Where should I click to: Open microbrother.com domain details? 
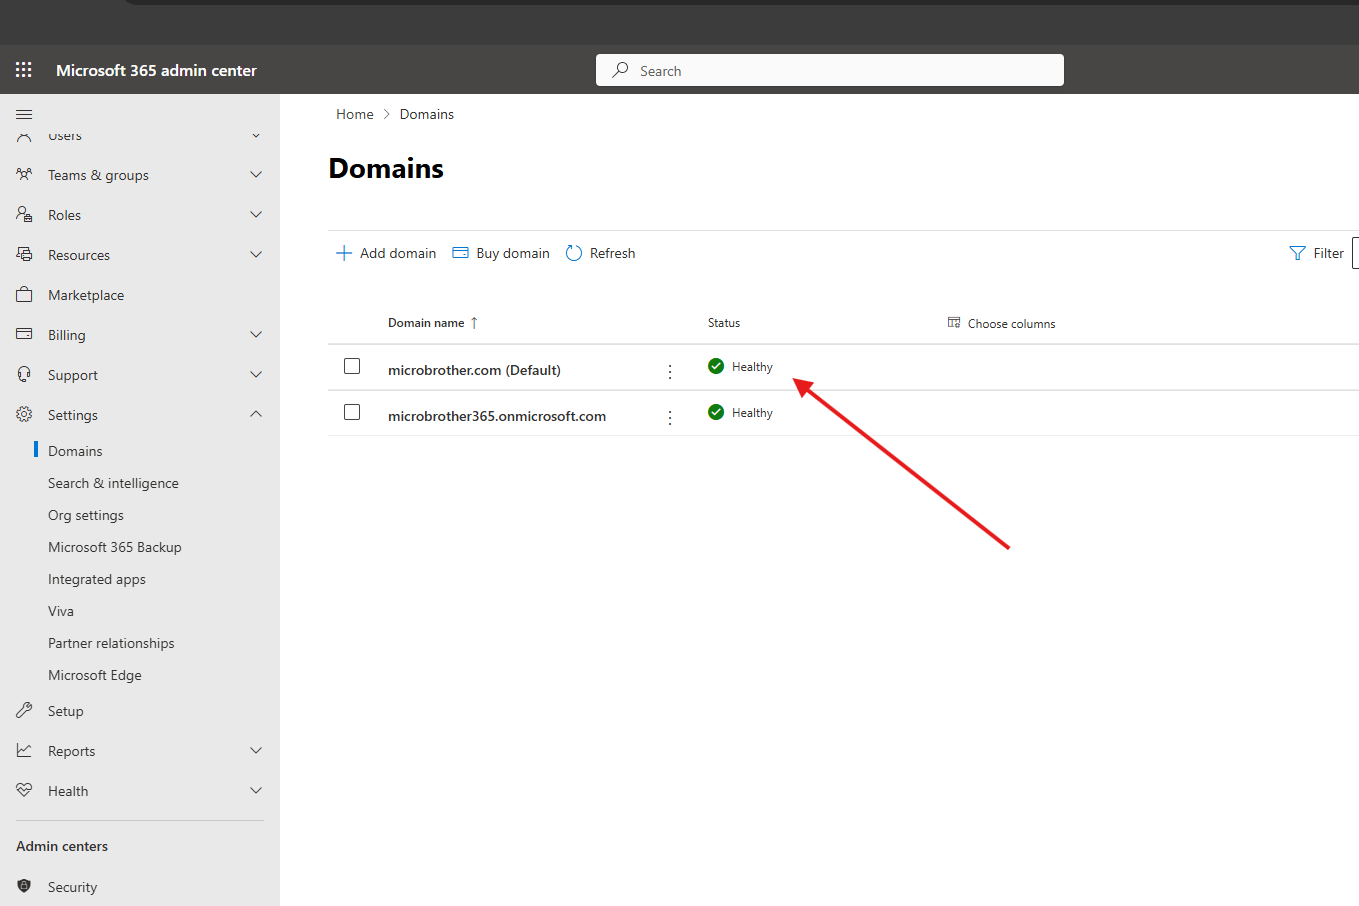tap(474, 370)
